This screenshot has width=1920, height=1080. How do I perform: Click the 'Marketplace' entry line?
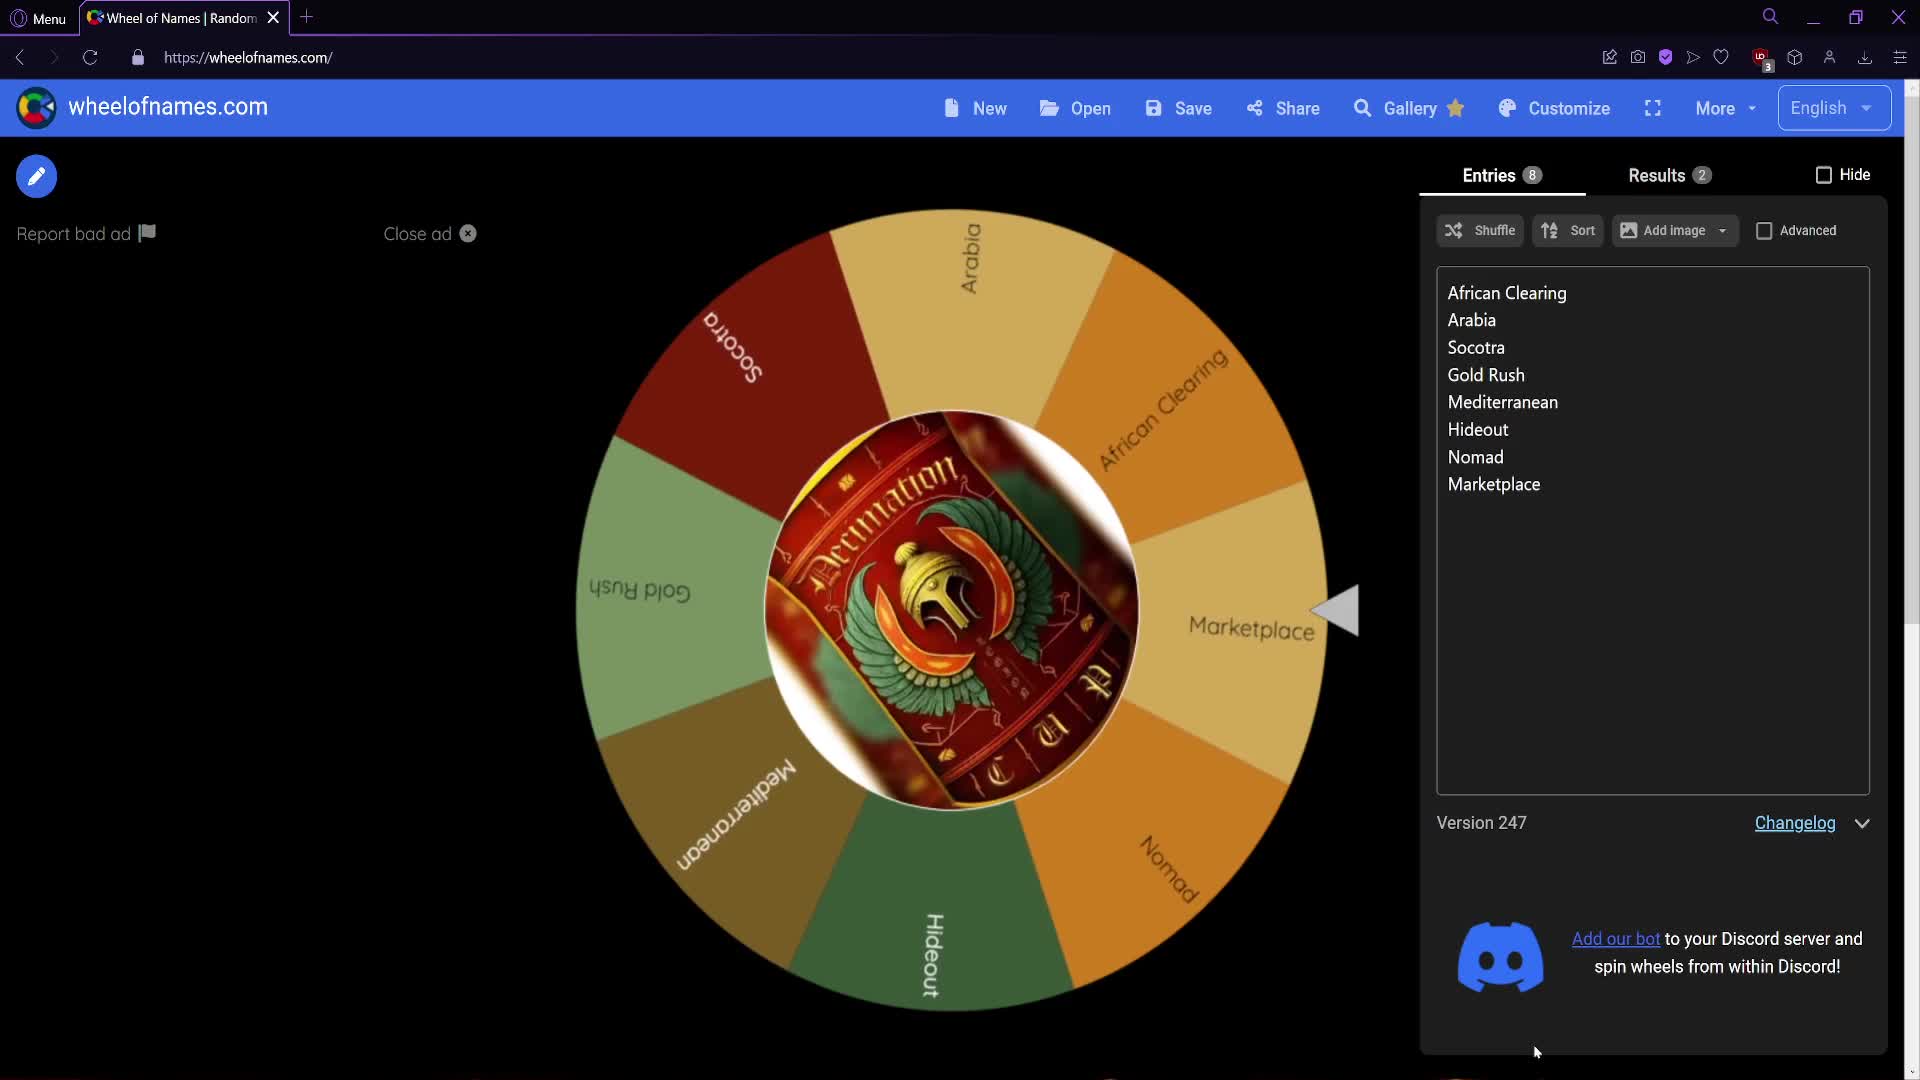click(1493, 484)
